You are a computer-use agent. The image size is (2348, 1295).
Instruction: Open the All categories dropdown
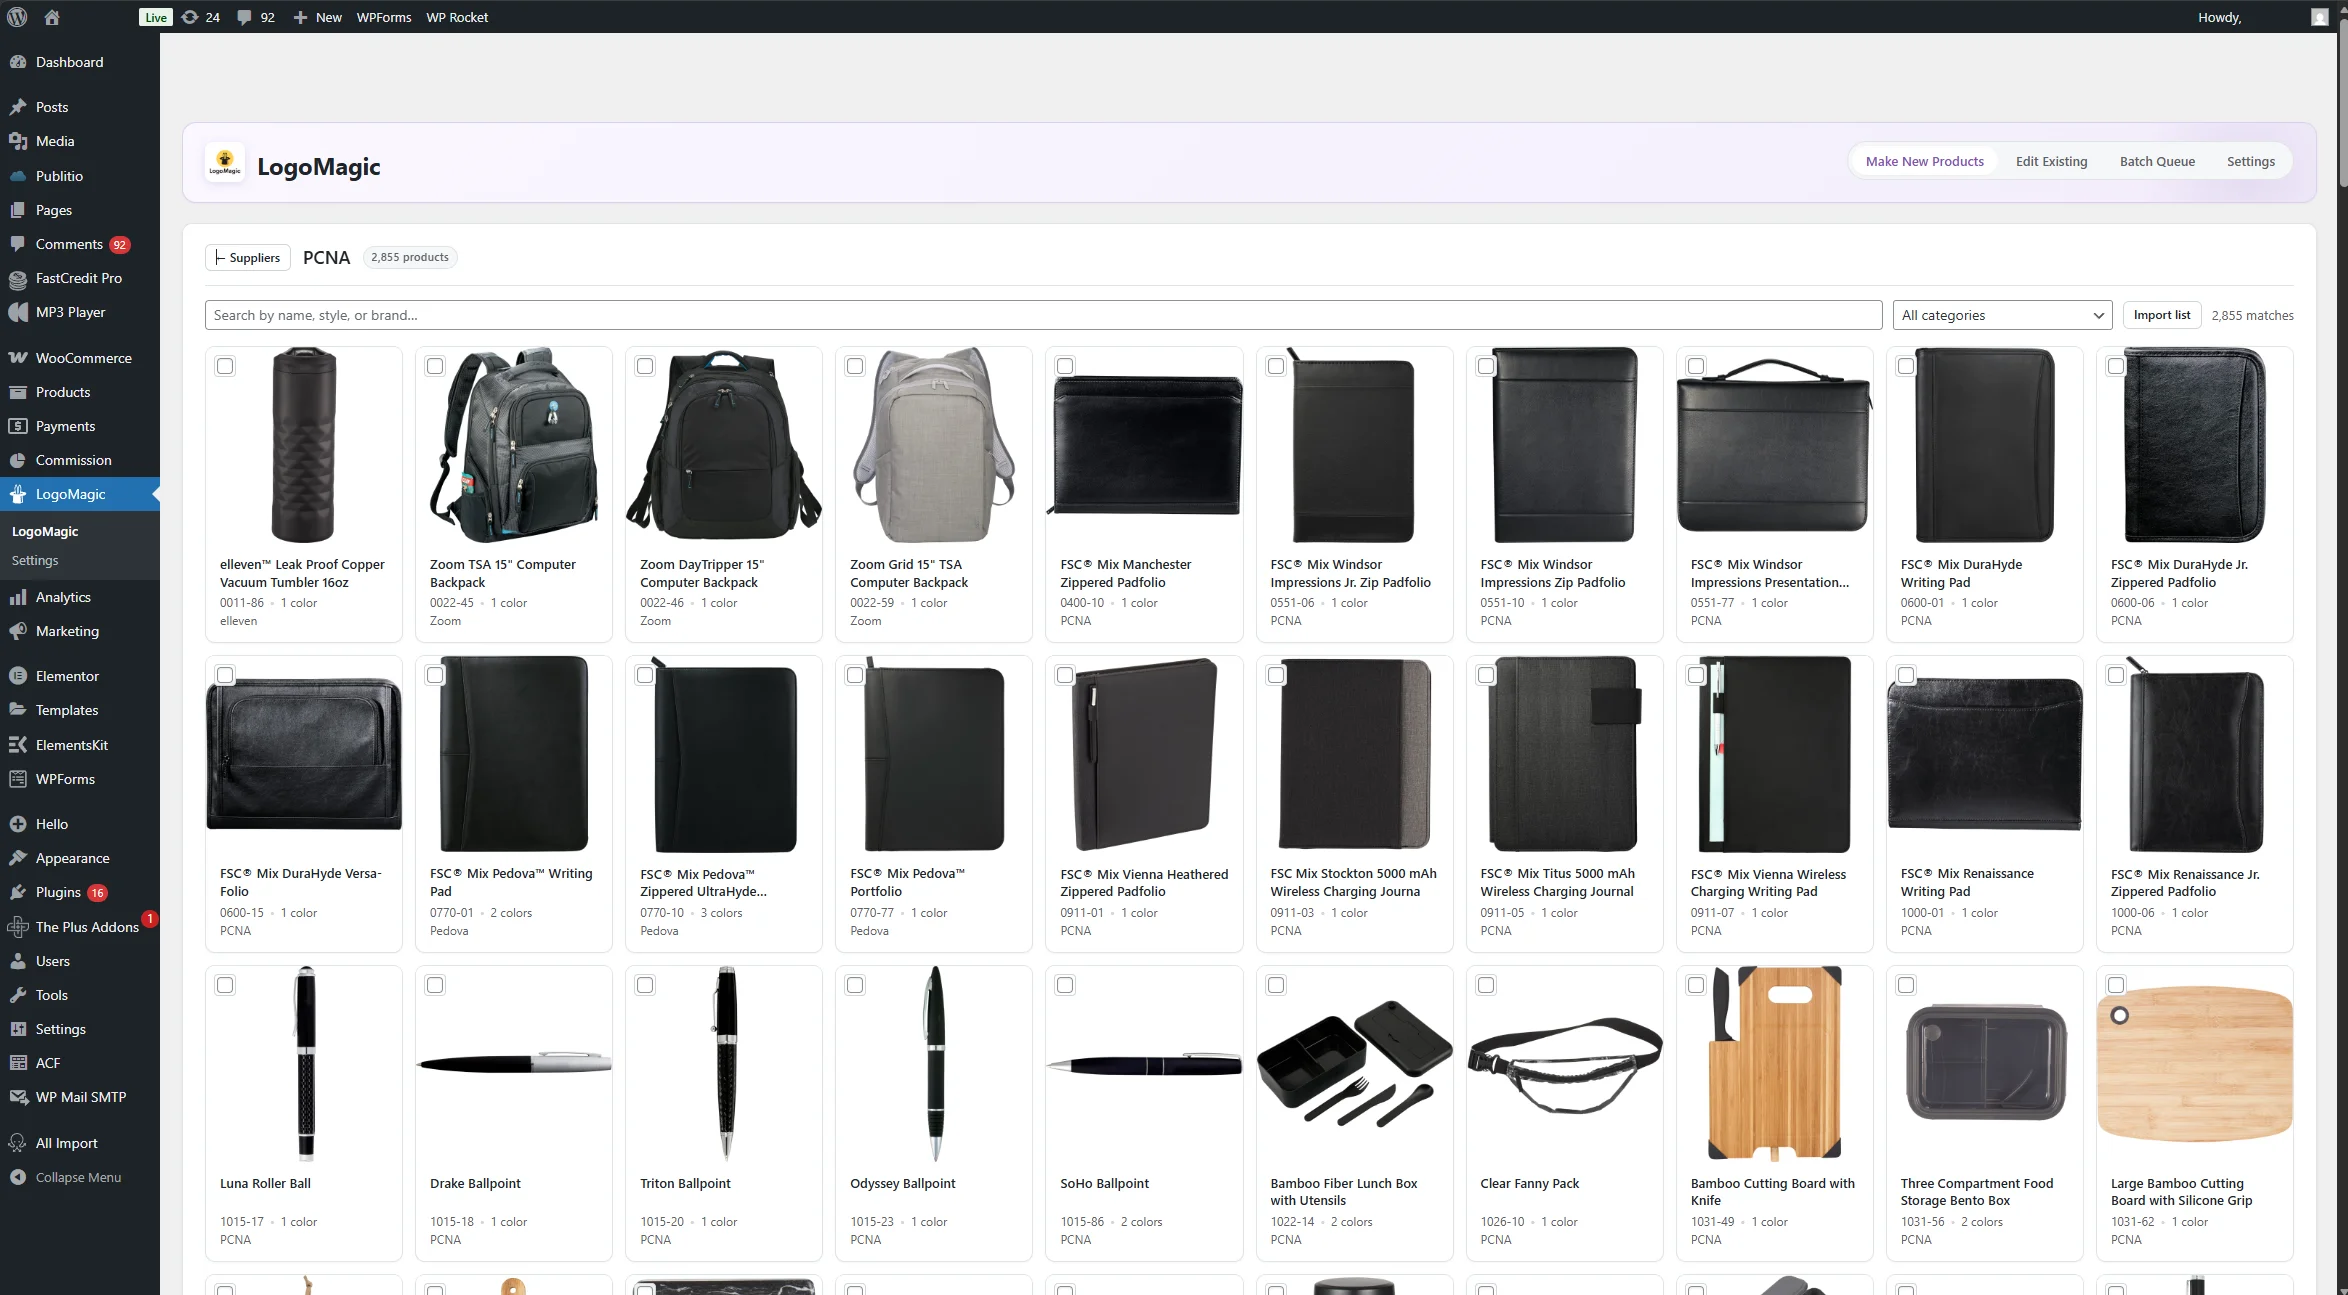[x=2002, y=315]
